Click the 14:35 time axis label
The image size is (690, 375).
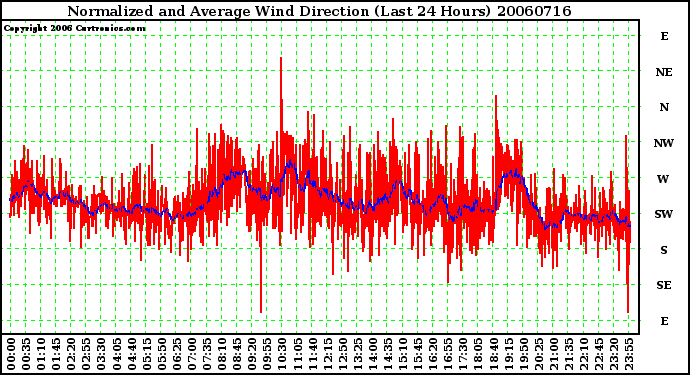(x=388, y=354)
